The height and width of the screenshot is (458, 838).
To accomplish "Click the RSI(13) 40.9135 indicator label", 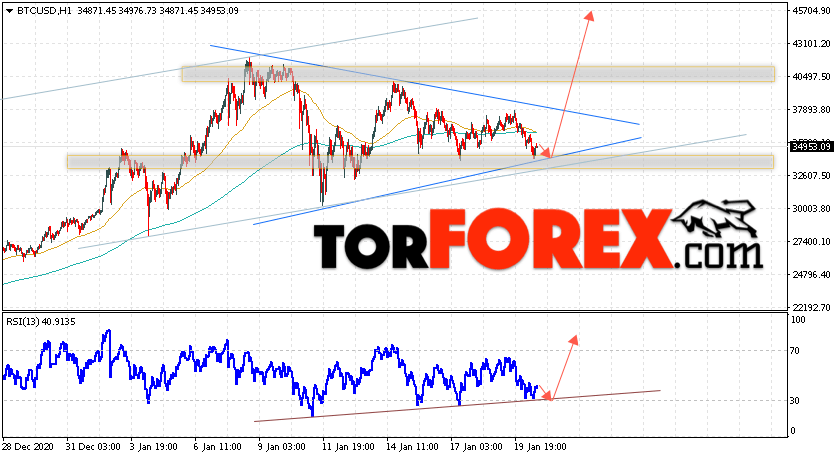I will 41,322.
